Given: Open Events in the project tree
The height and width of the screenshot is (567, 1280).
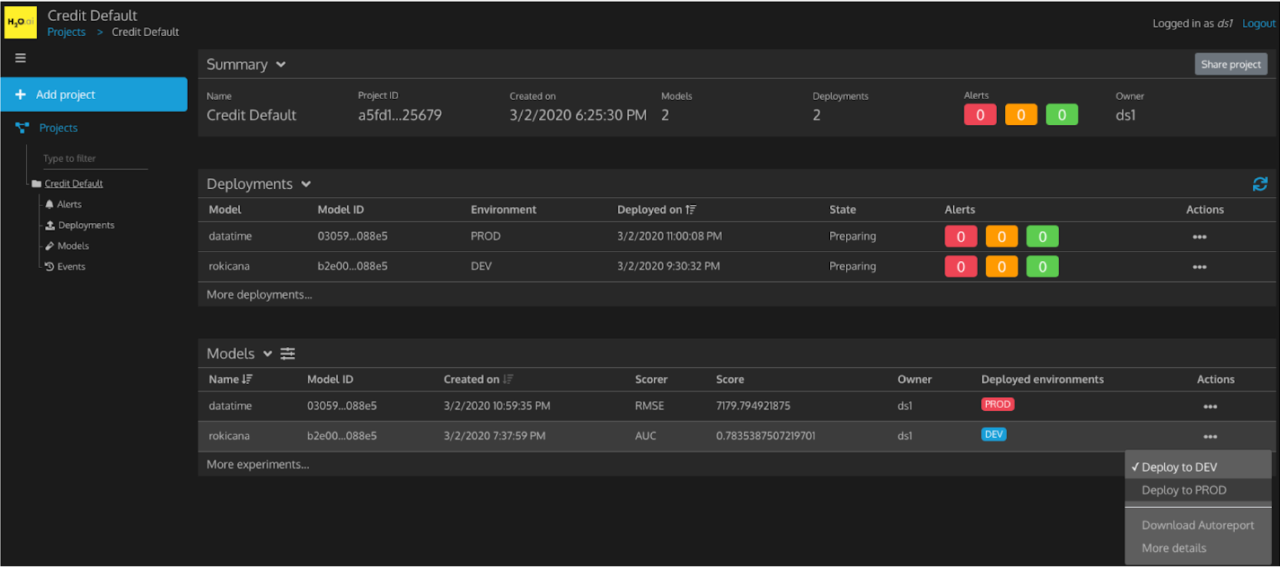Looking at the screenshot, I should pyautogui.click(x=71, y=267).
